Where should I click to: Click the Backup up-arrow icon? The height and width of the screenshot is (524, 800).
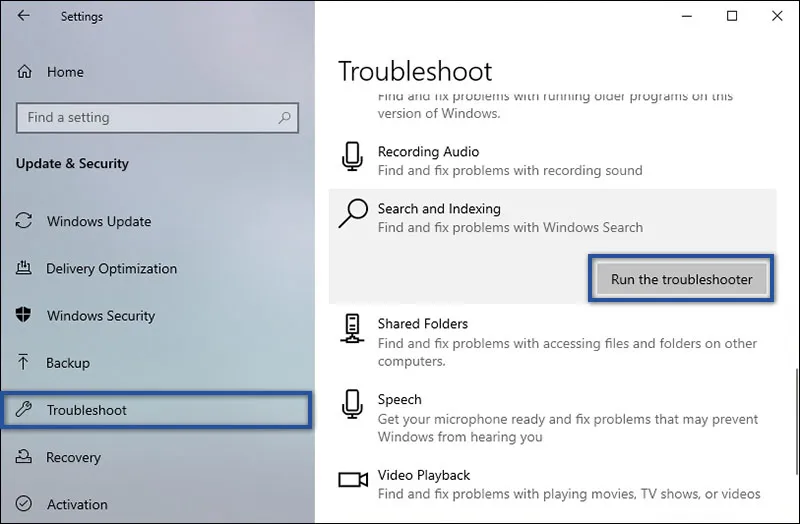[23, 362]
